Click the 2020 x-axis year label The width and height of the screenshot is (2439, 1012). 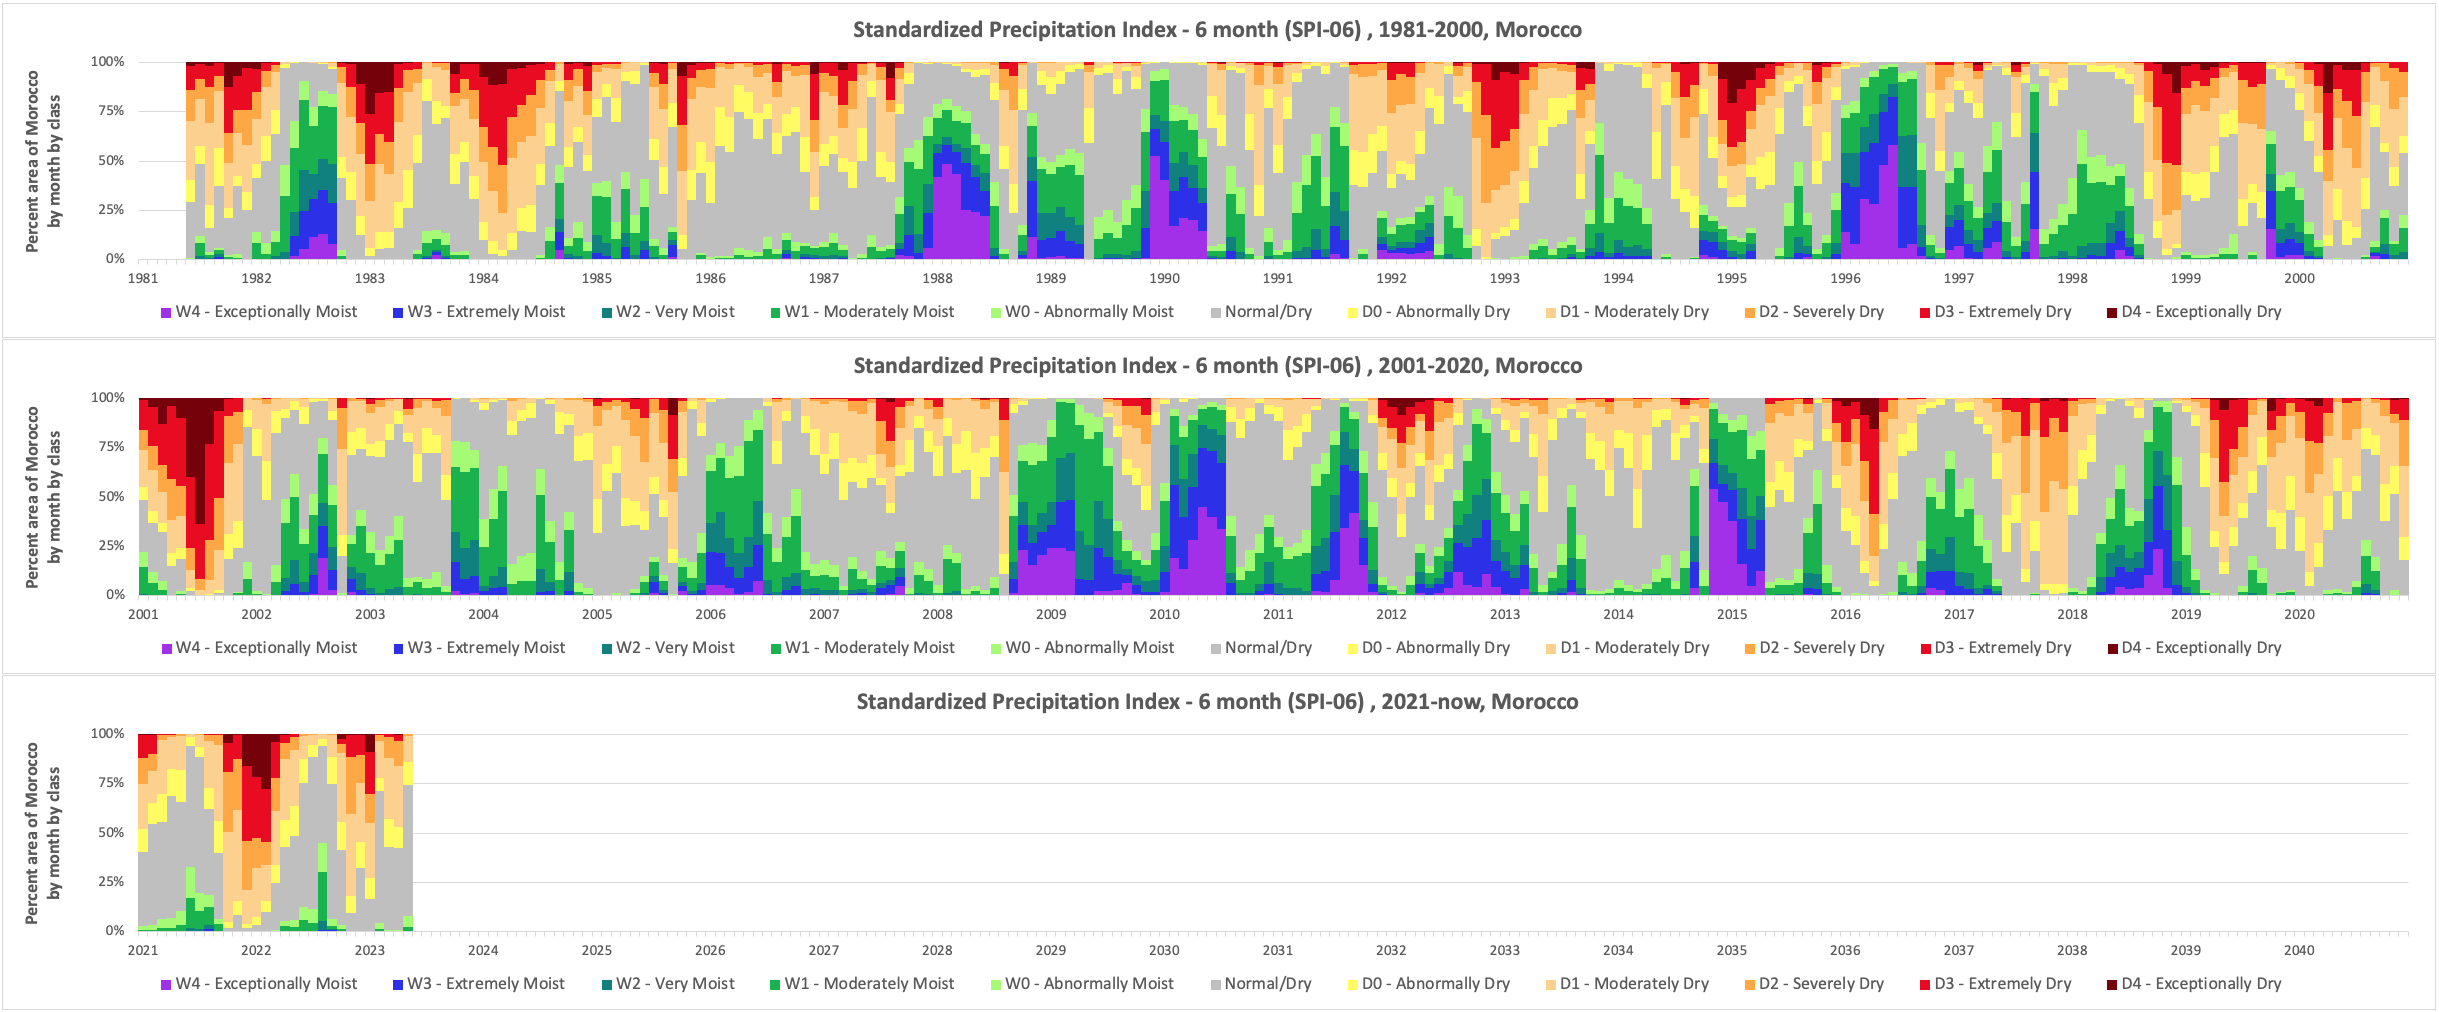2299,615
